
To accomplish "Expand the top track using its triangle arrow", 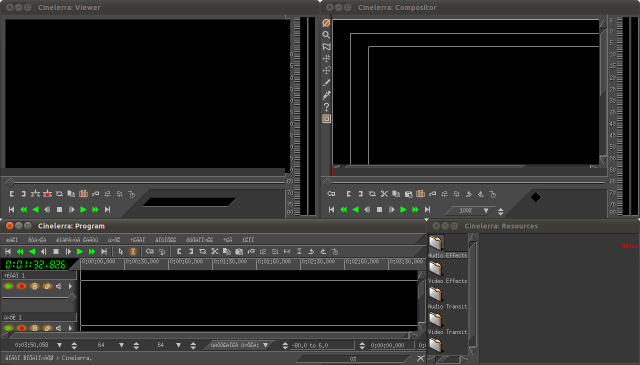I will pyautogui.click(x=70, y=286).
